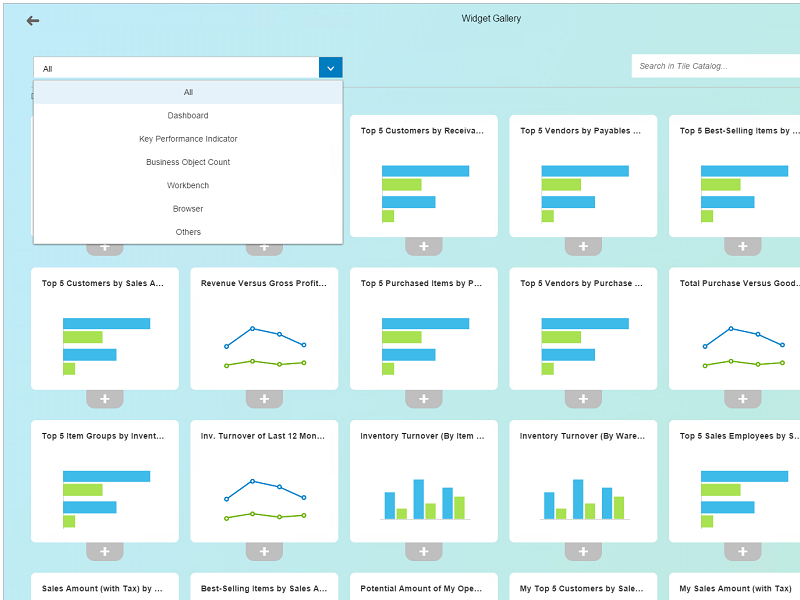Select All in the category list
The width and height of the screenshot is (800, 600).
click(x=188, y=92)
